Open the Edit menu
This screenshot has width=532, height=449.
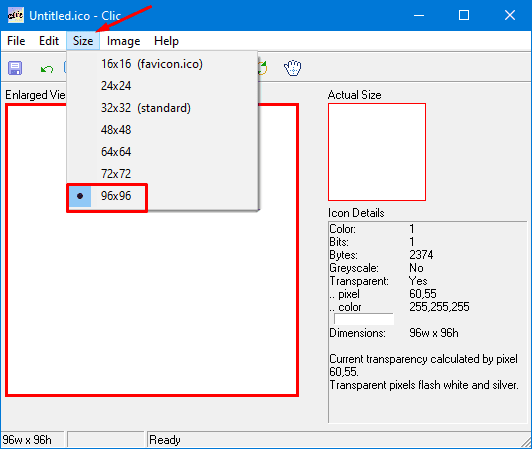49,41
